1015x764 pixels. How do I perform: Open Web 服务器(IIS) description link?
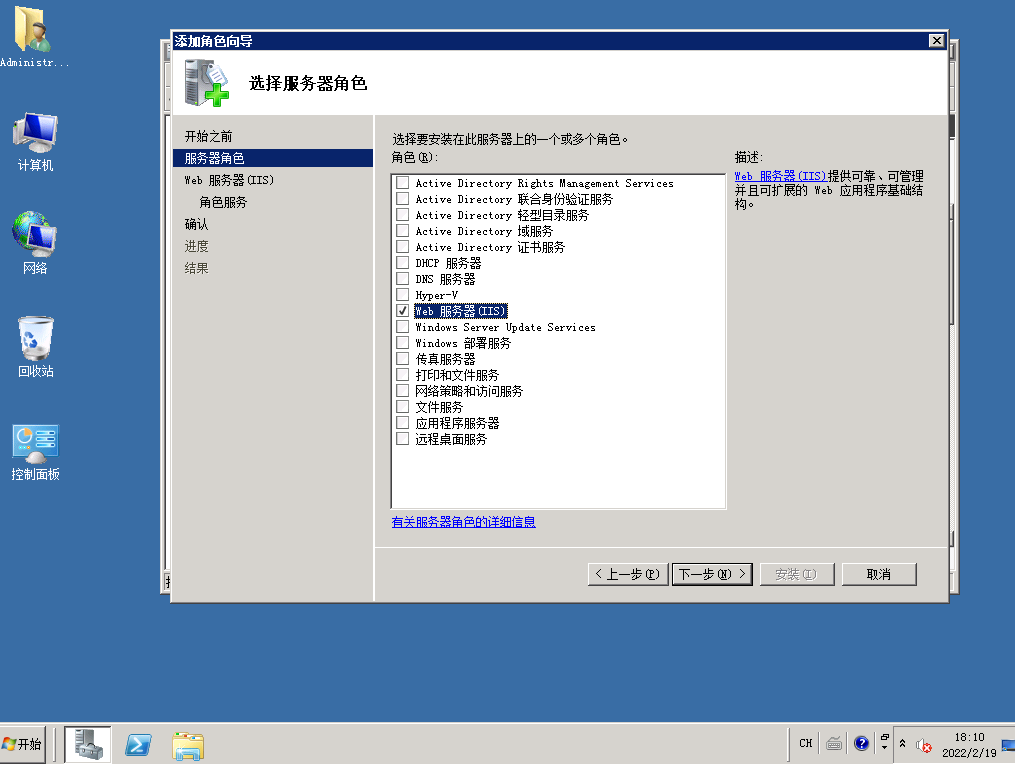781,176
